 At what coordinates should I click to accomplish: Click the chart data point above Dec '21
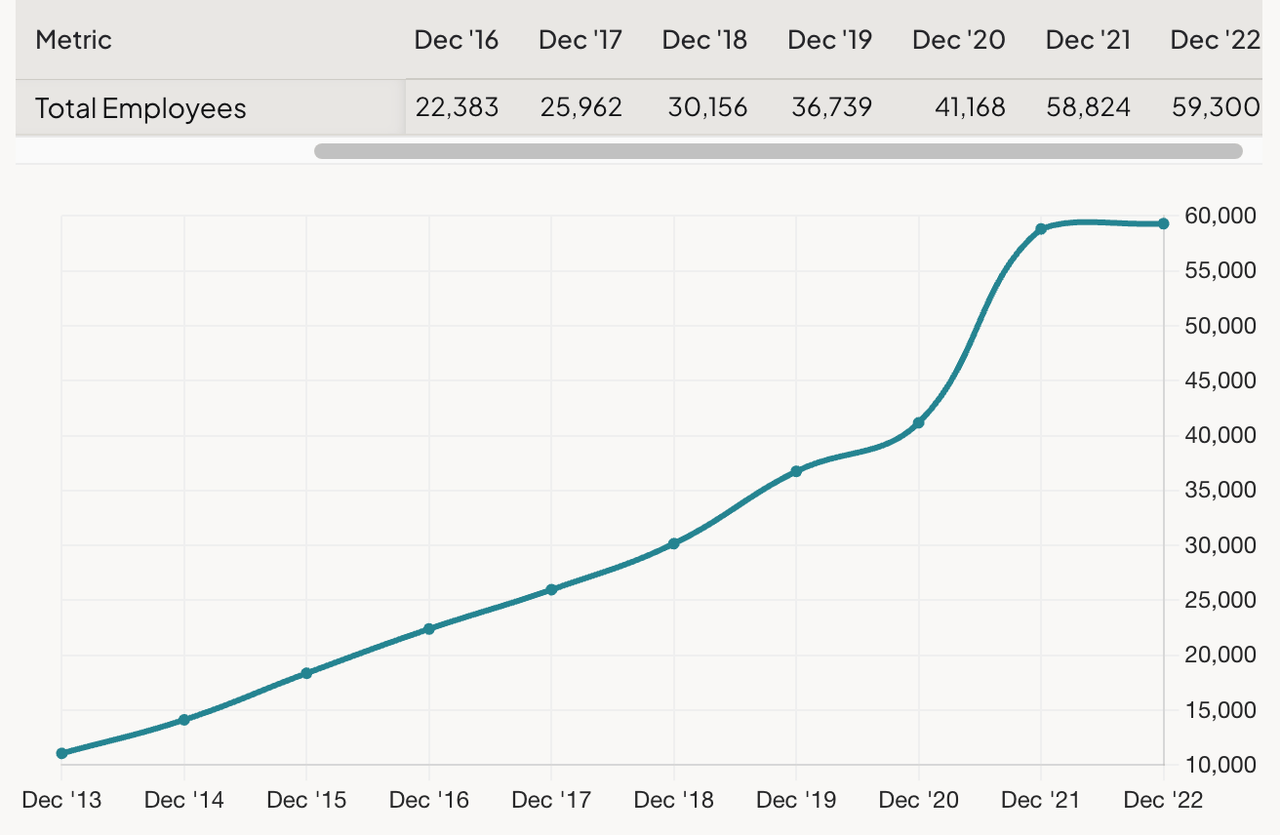click(1041, 229)
